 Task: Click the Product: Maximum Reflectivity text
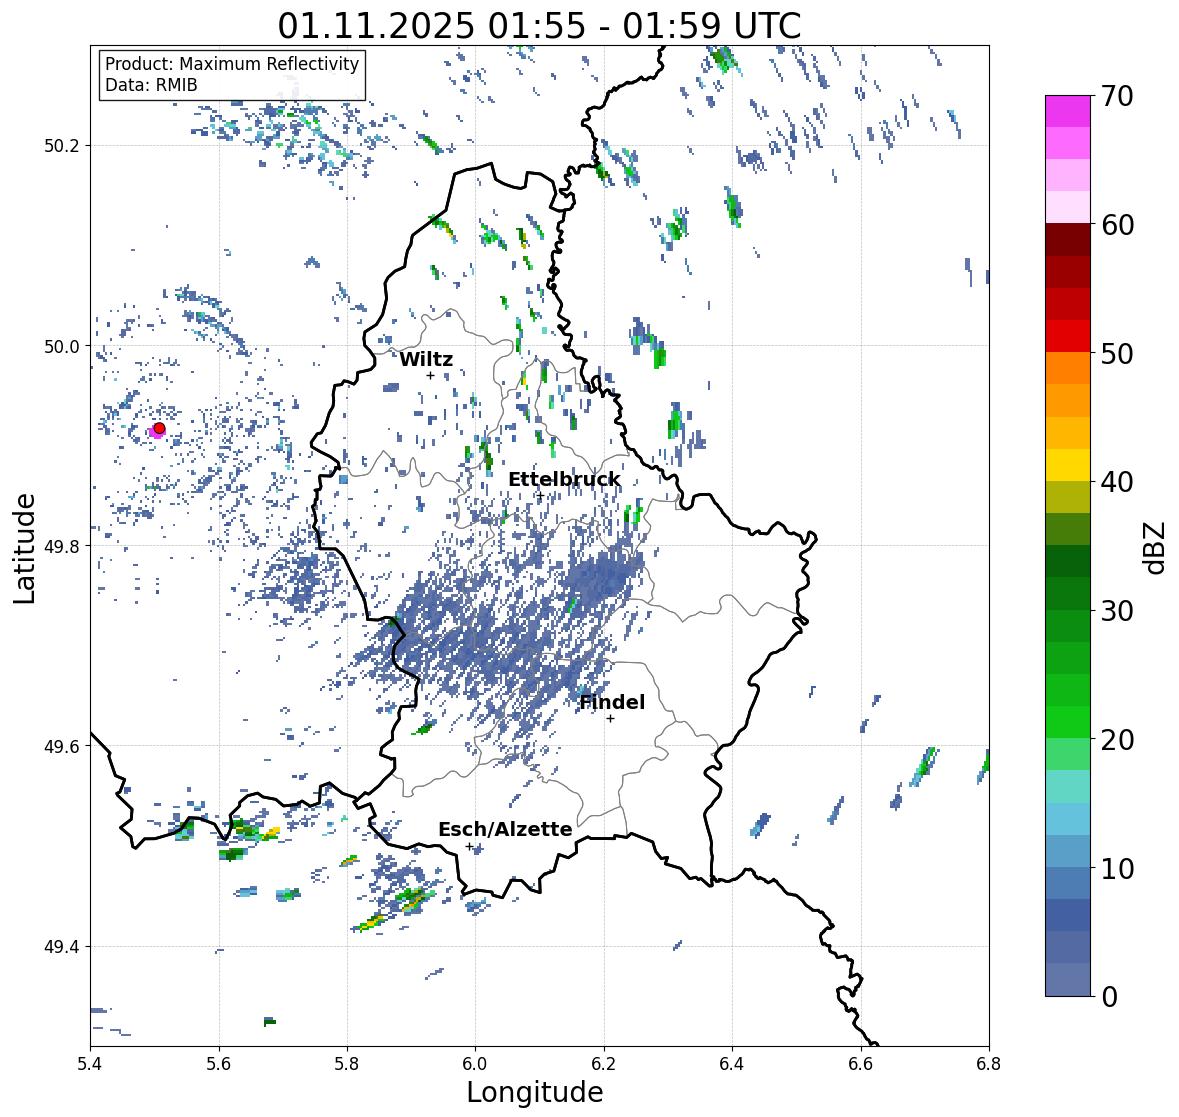click(232, 64)
